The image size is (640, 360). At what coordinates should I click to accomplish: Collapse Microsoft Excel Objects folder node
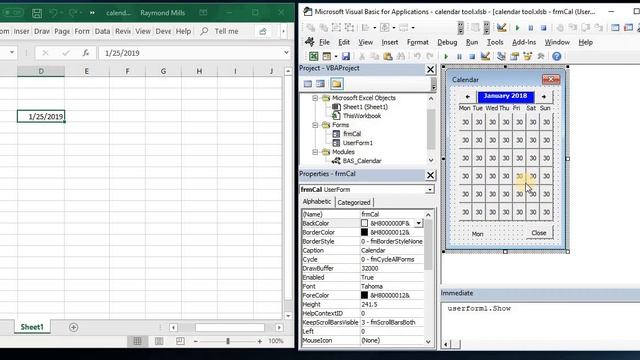coord(315,98)
